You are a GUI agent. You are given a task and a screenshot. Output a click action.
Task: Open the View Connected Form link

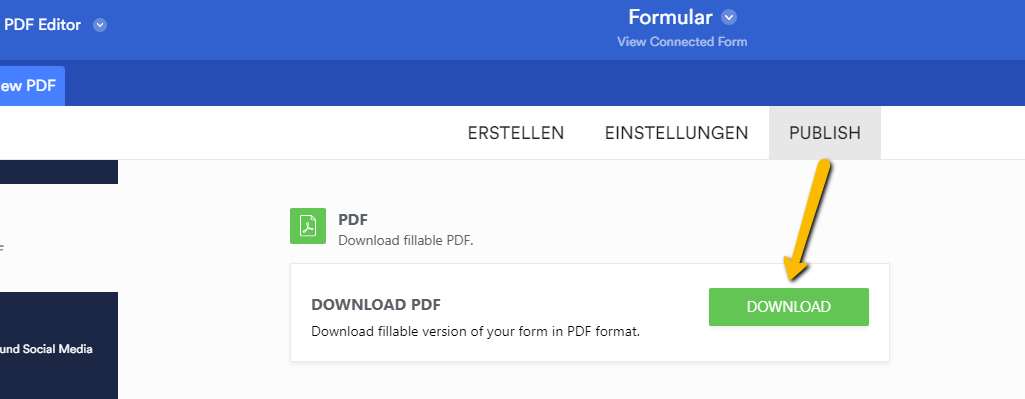(682, 42)
